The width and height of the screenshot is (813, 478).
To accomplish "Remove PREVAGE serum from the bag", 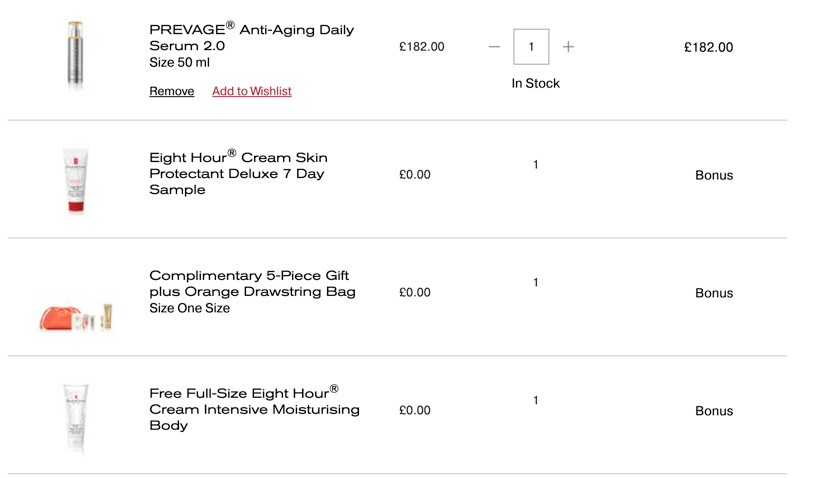I will [x=172, y=91].
